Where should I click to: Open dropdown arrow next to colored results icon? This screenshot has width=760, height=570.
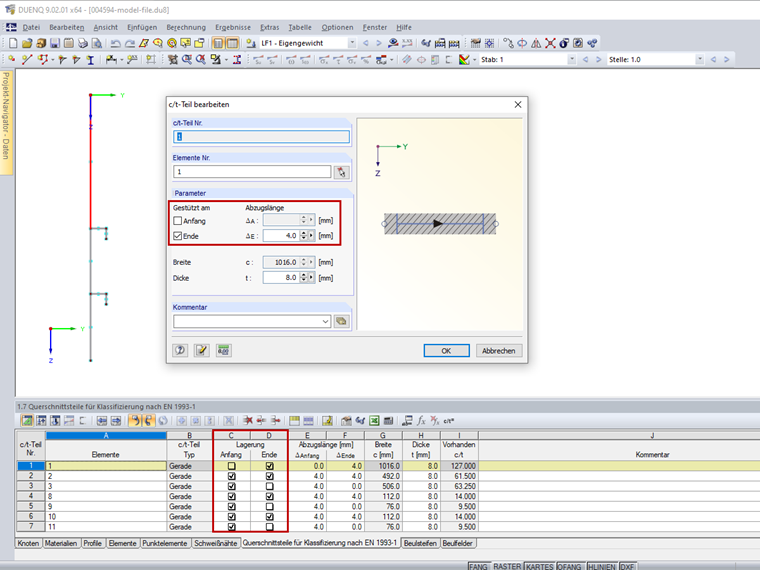point(474,60)
